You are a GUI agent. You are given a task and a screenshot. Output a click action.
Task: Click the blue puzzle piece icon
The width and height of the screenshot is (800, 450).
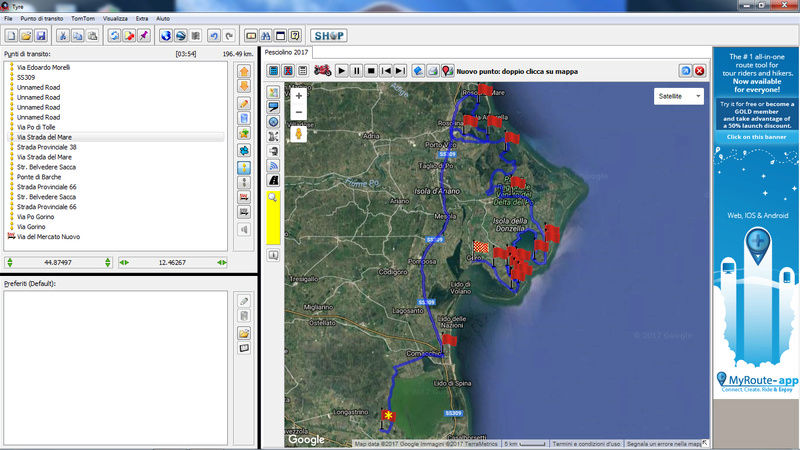244,151
